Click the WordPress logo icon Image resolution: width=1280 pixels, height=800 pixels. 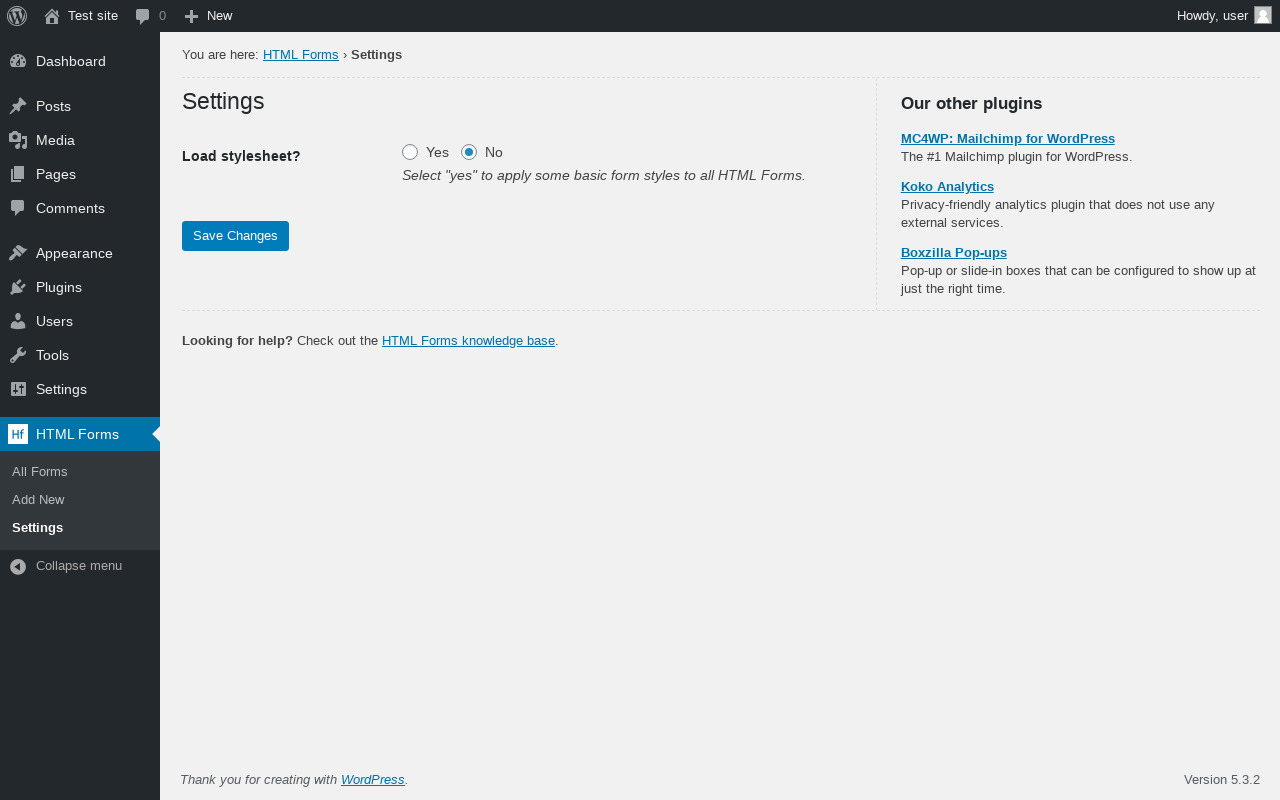[17, 16]
